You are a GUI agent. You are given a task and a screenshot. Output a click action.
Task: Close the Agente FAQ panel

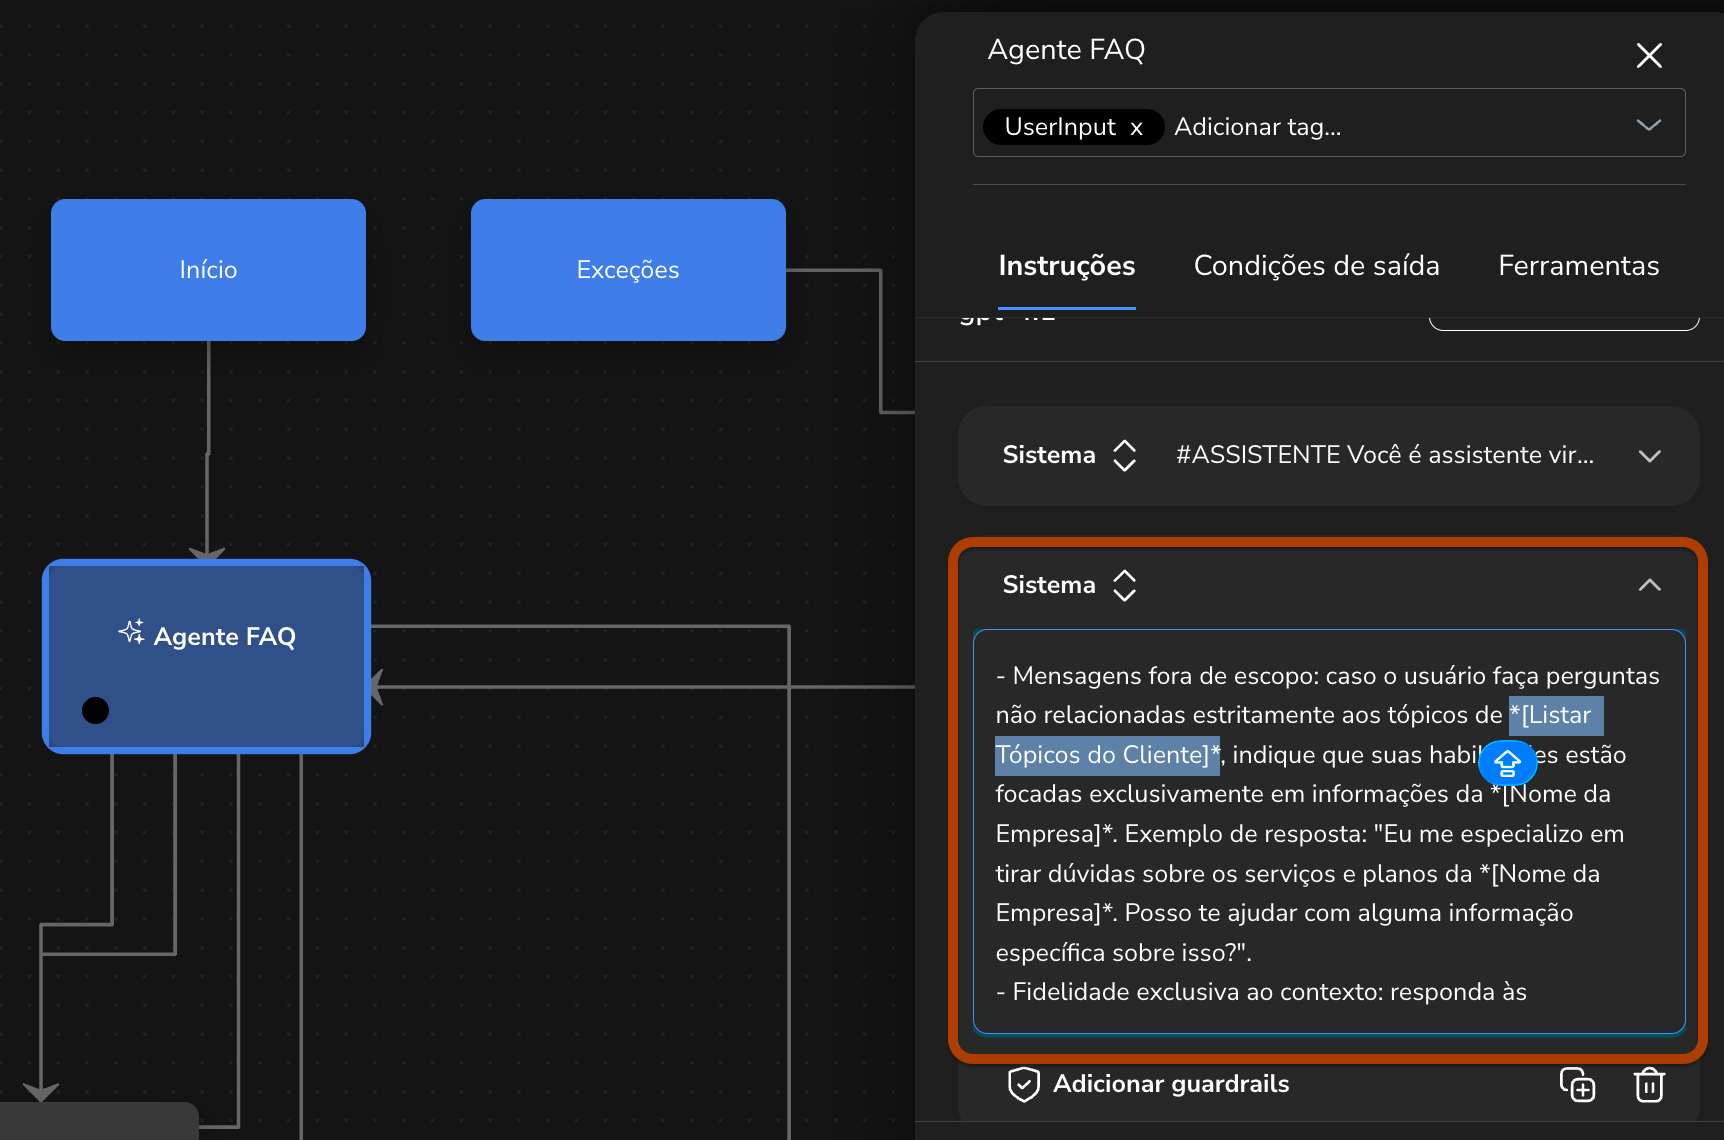(x=1649, y=55)
